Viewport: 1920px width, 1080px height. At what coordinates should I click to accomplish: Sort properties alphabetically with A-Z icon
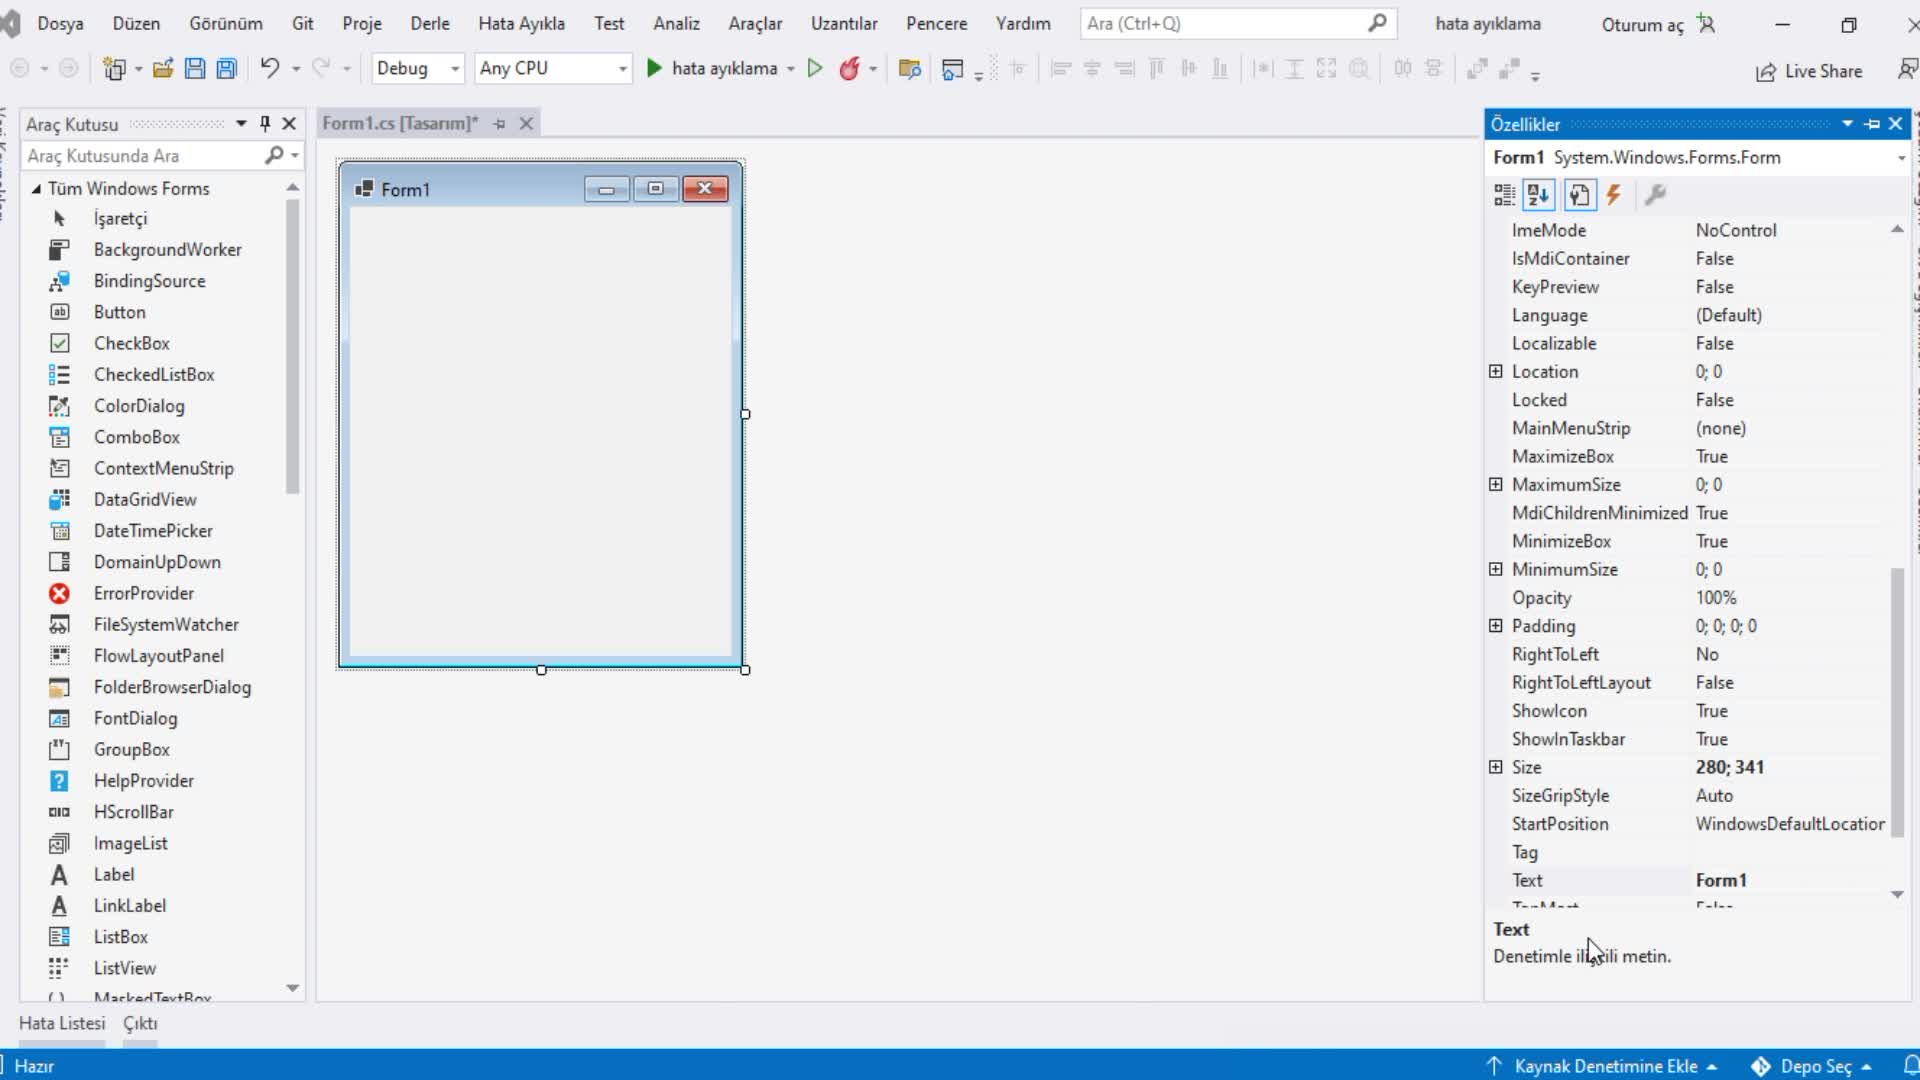(1539, 195)
